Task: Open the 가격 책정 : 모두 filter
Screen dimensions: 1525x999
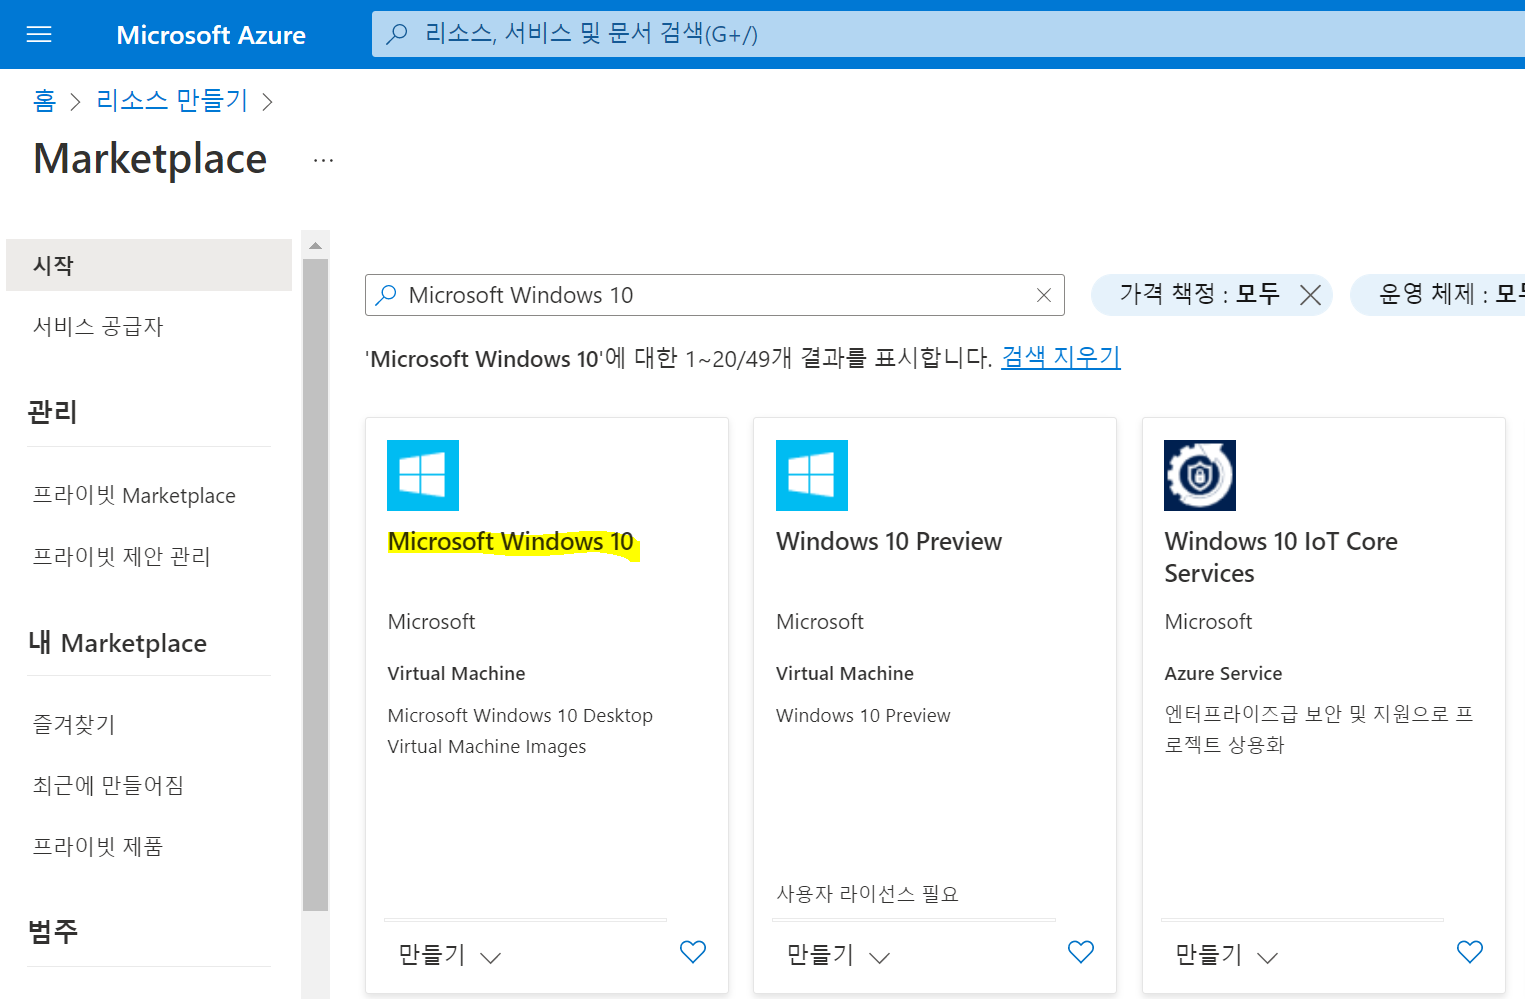Action: 1199,294
